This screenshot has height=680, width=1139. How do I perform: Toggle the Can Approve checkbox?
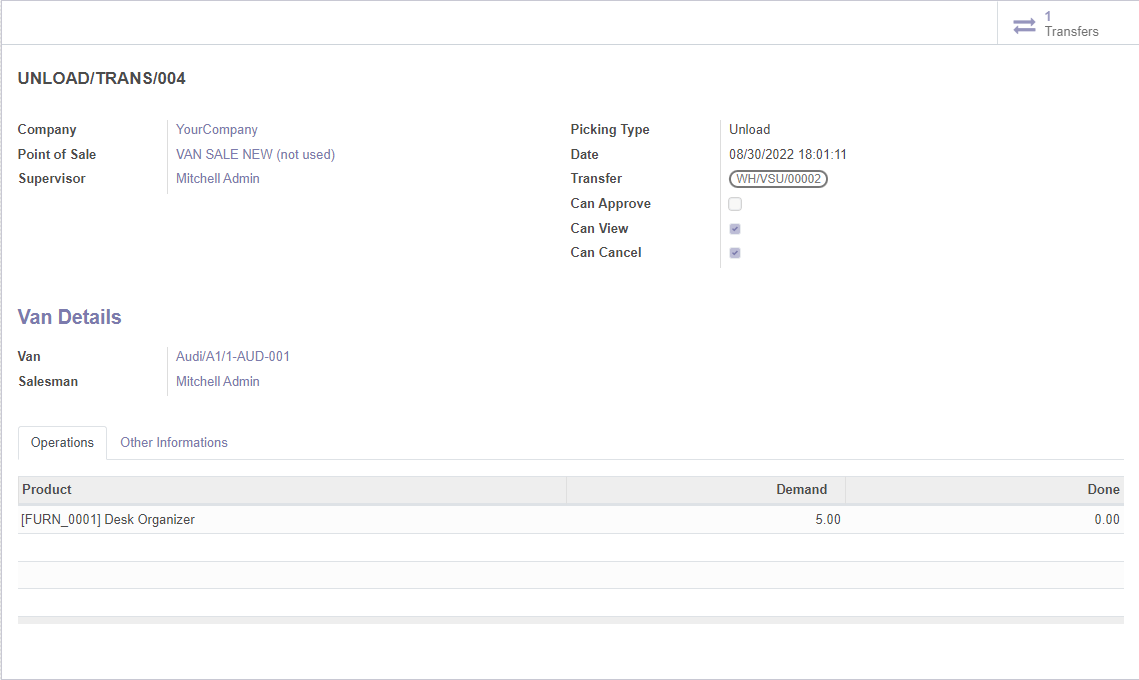coord(735,204)
